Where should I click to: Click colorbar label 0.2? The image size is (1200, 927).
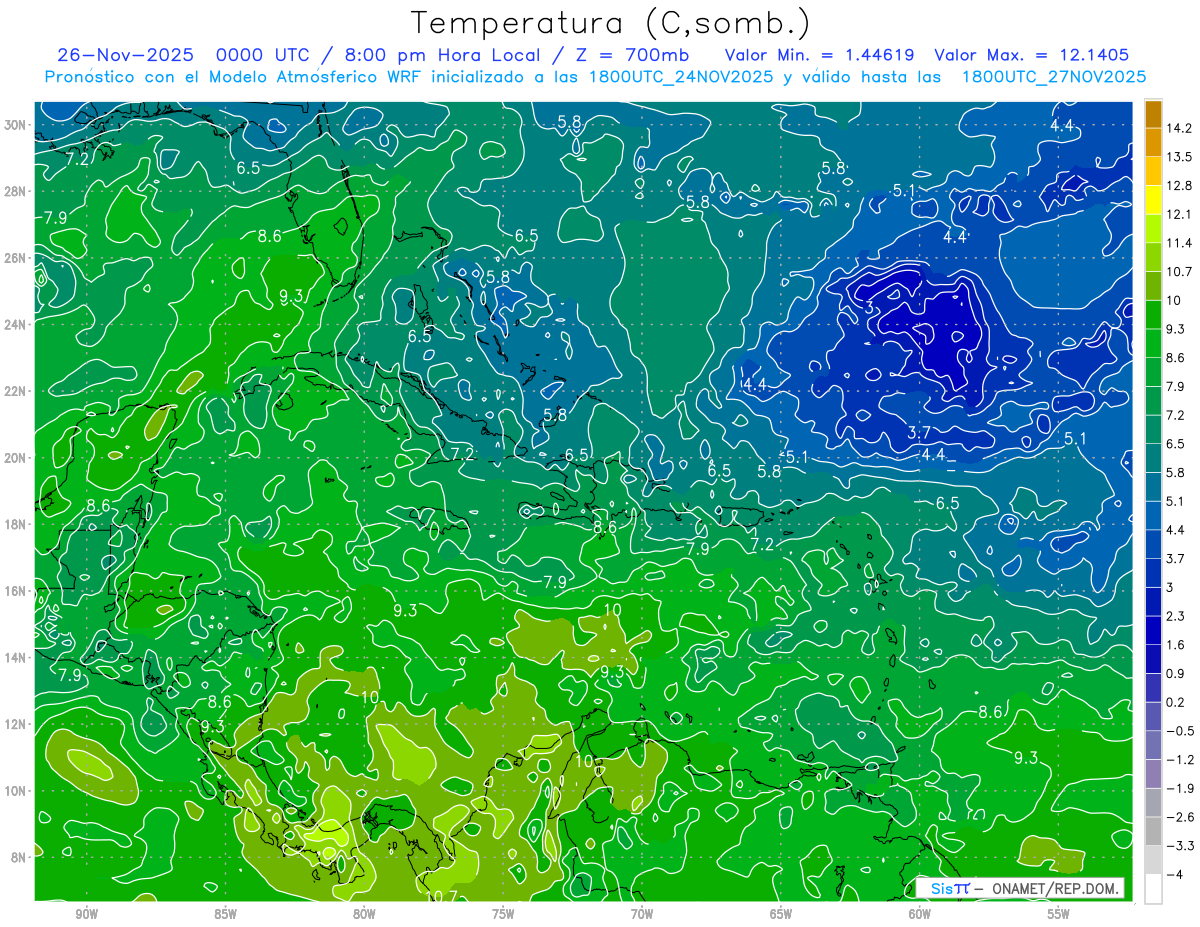point(1176,702)
